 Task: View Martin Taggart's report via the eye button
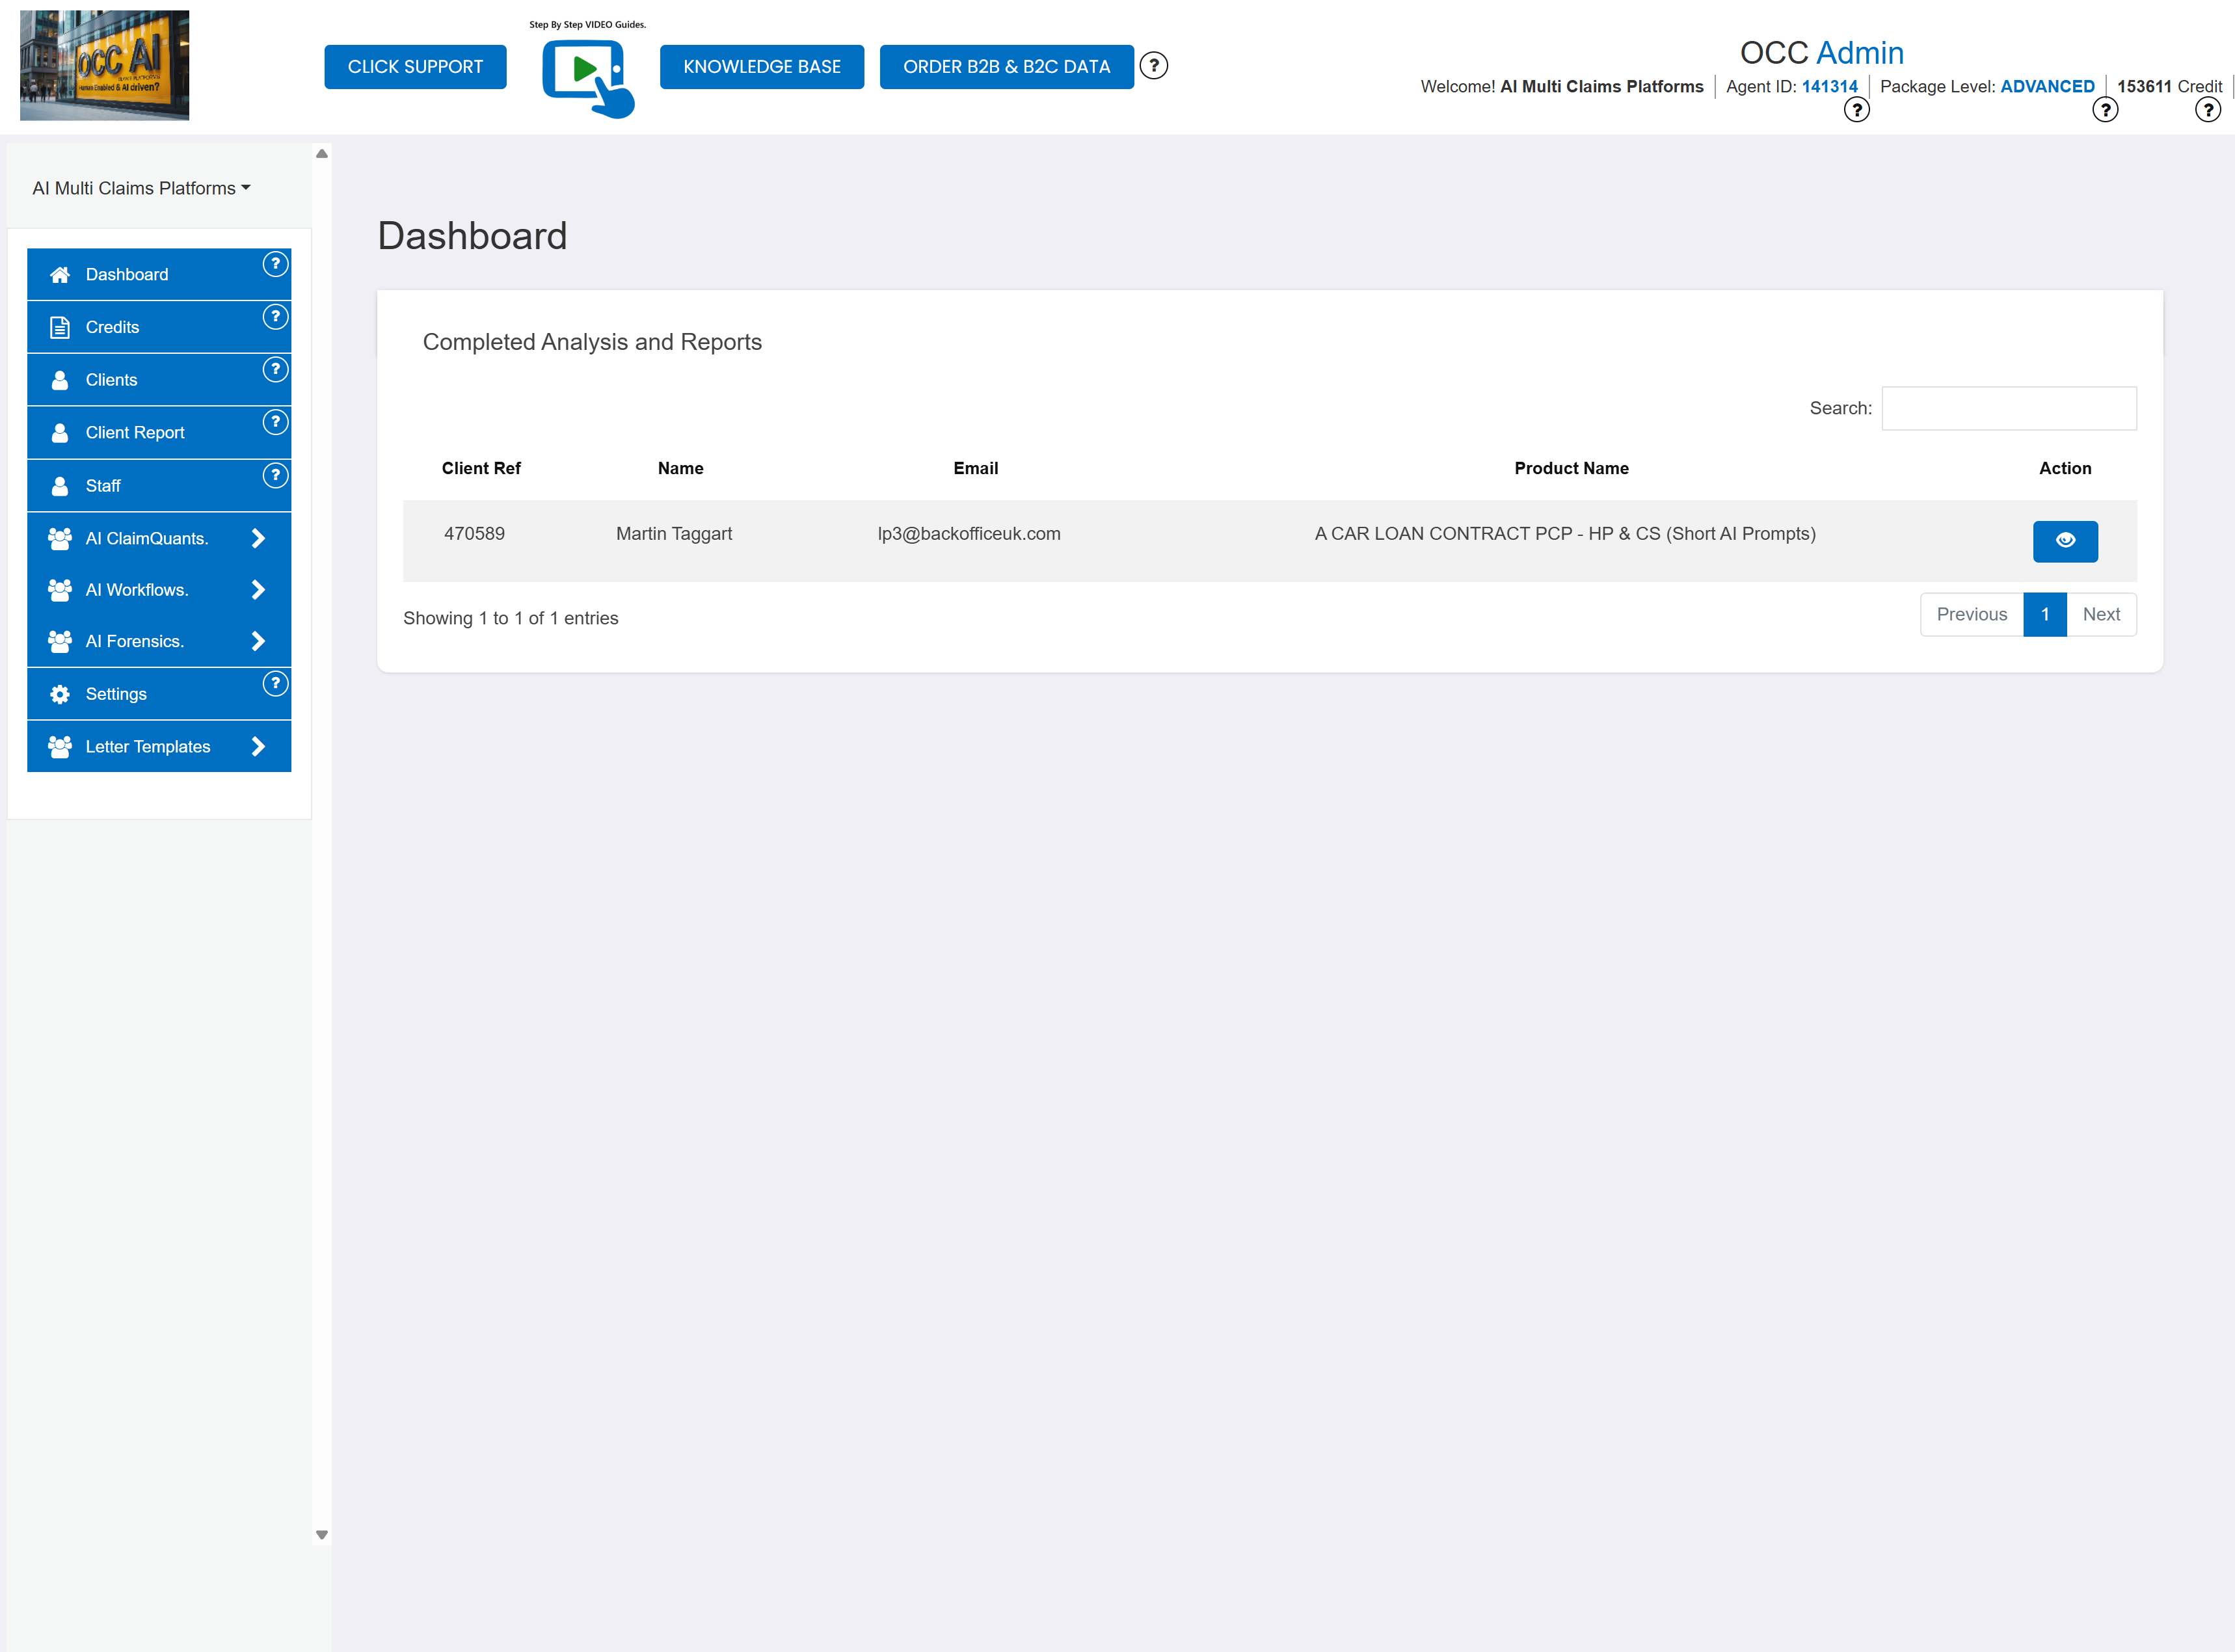pyautogui.click(x=2065, y=541)
